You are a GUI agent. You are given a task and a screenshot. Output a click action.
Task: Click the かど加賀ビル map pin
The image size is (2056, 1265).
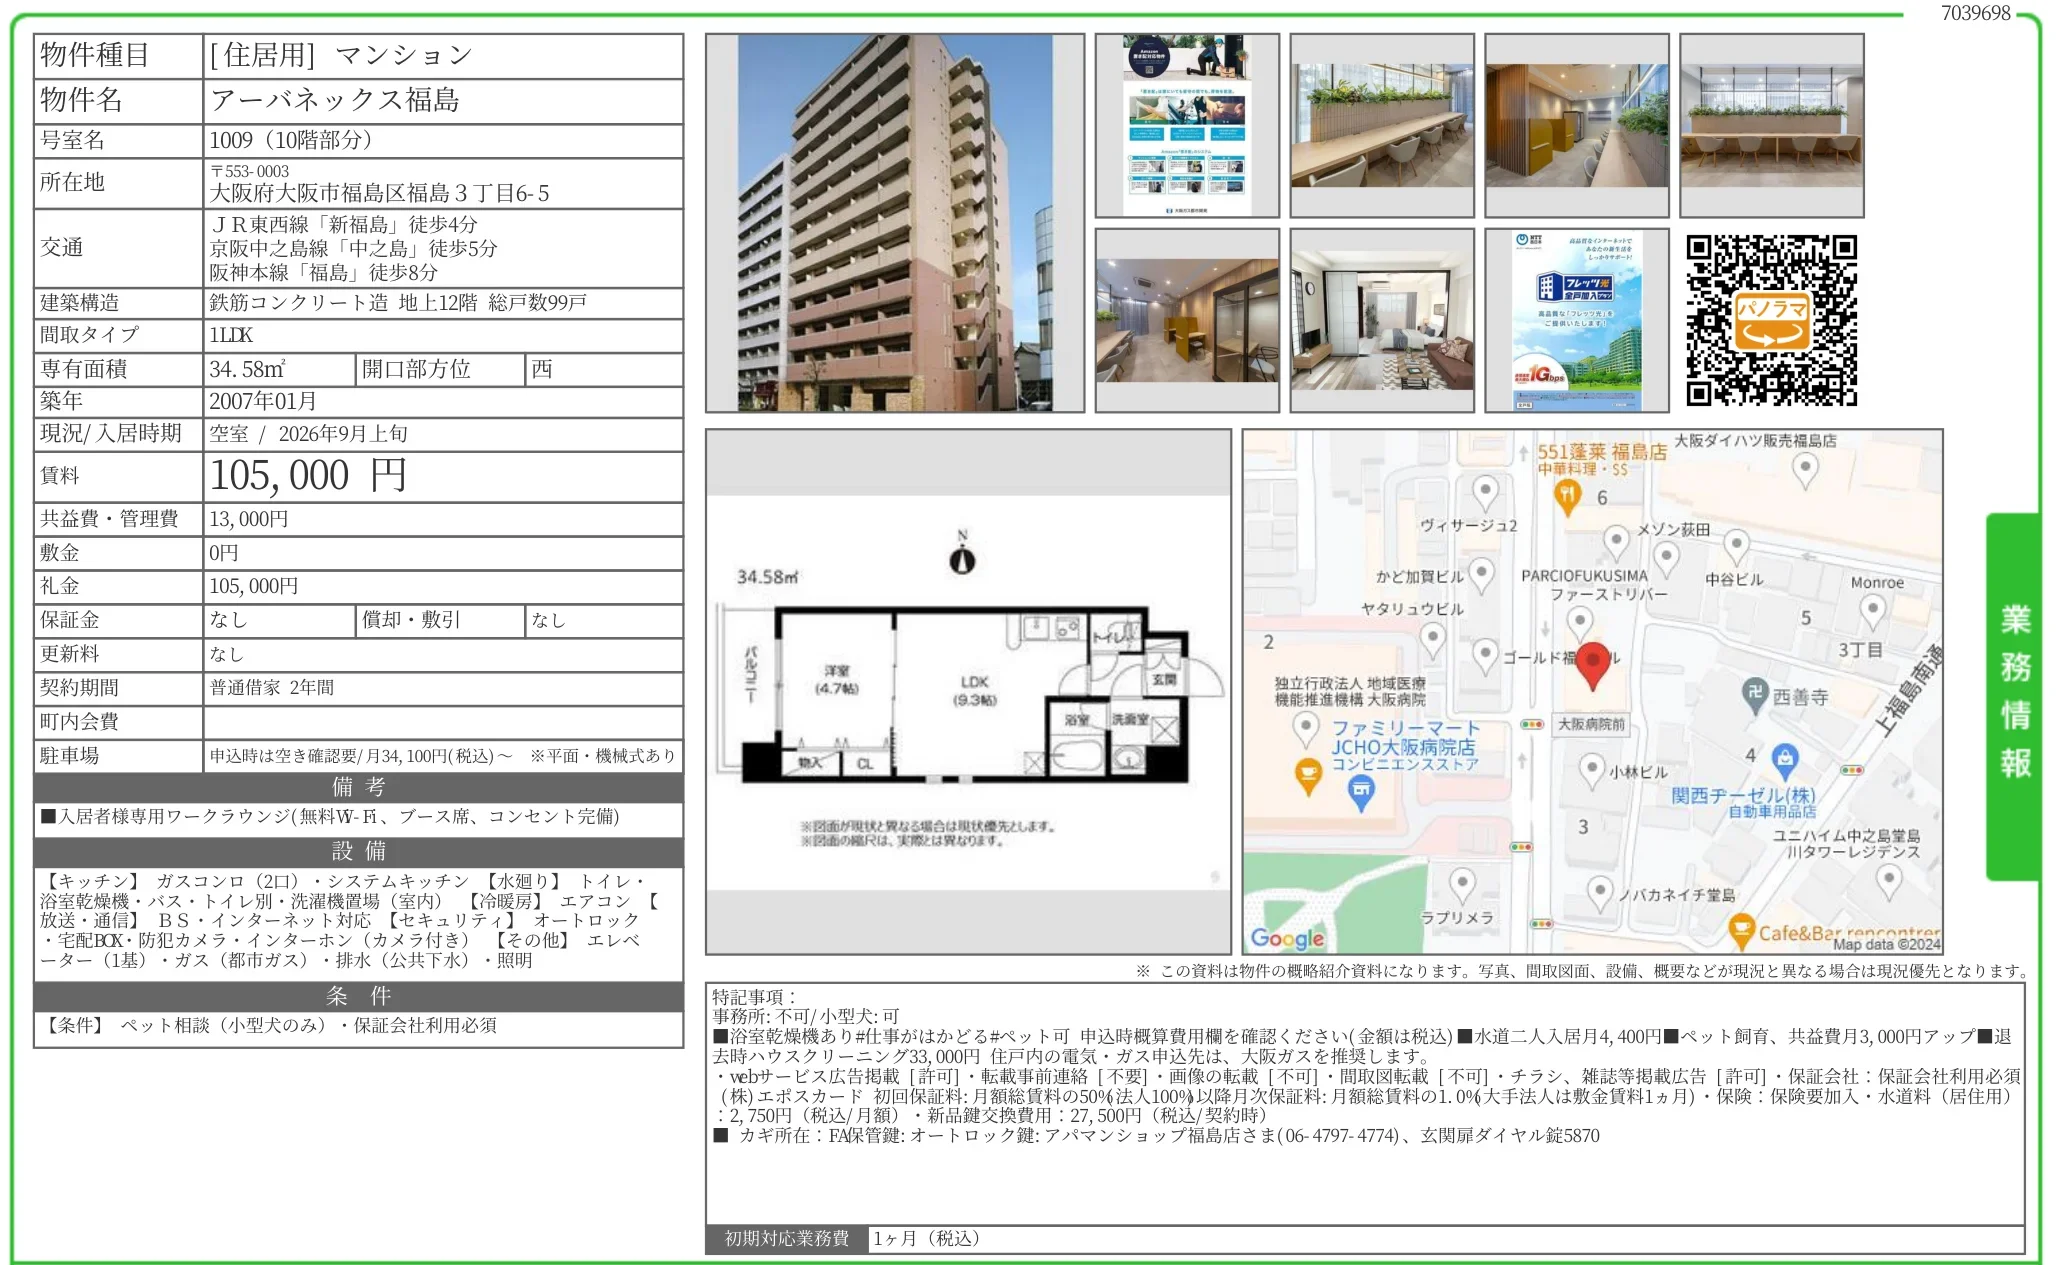click(x=1481, y=574)
